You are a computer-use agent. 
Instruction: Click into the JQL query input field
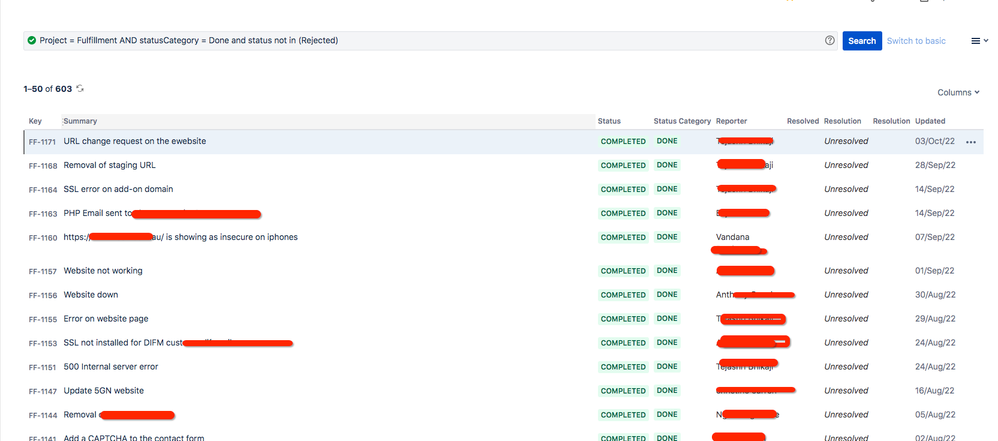tap(430, 40)
